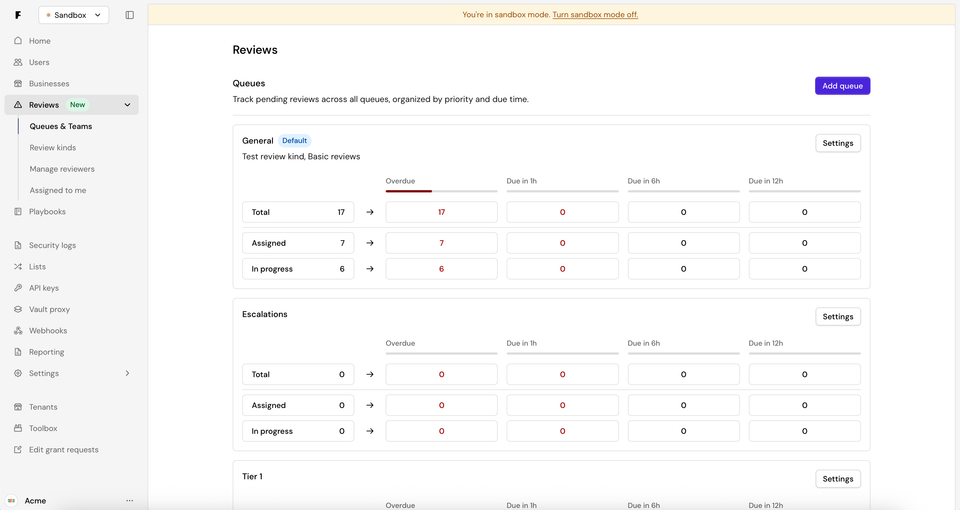Click the Webhooks icon in sidebar
Viewport: 960px width, 510px height.
tap(18, 331)
